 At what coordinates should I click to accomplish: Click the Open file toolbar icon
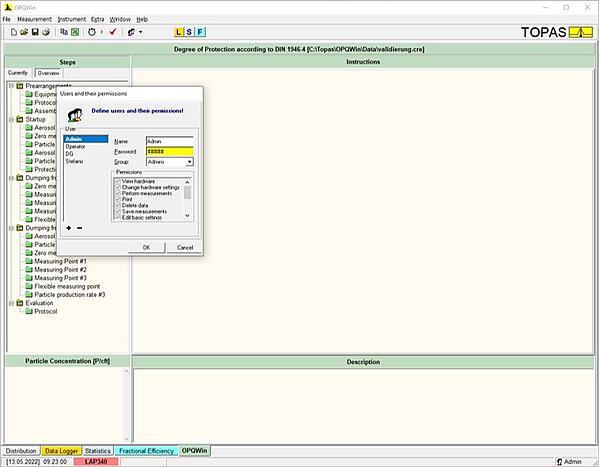(24, 32)
